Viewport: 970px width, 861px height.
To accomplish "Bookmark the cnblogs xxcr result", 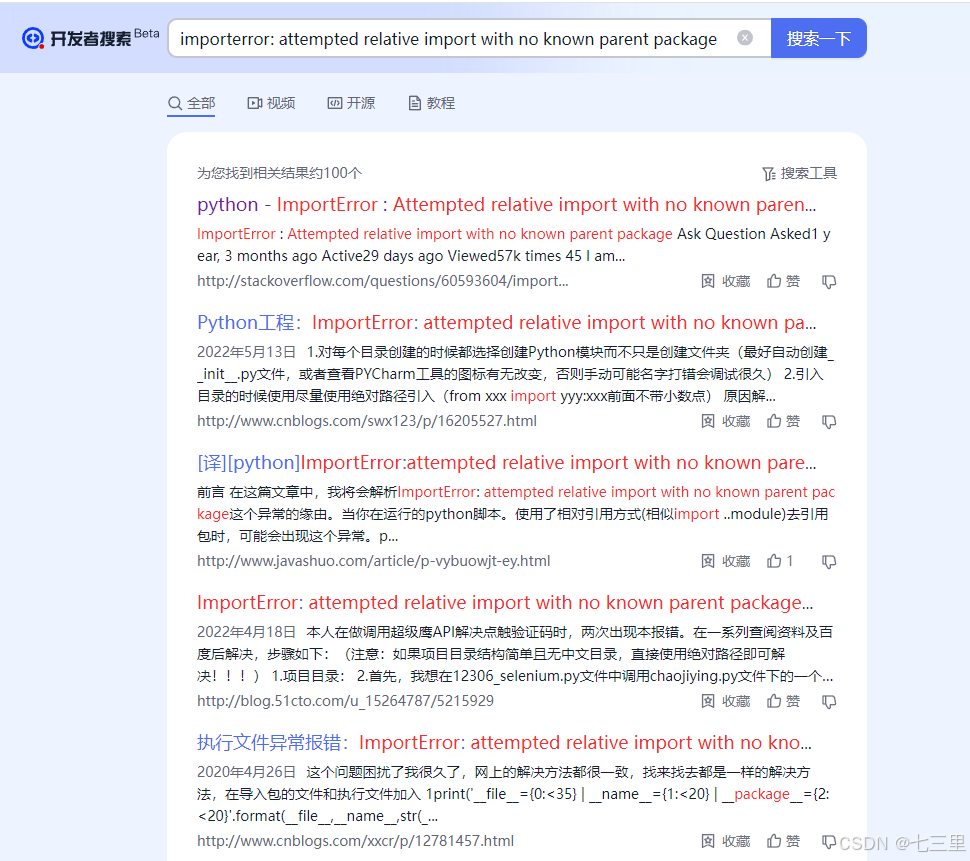I will click(725, 841).
